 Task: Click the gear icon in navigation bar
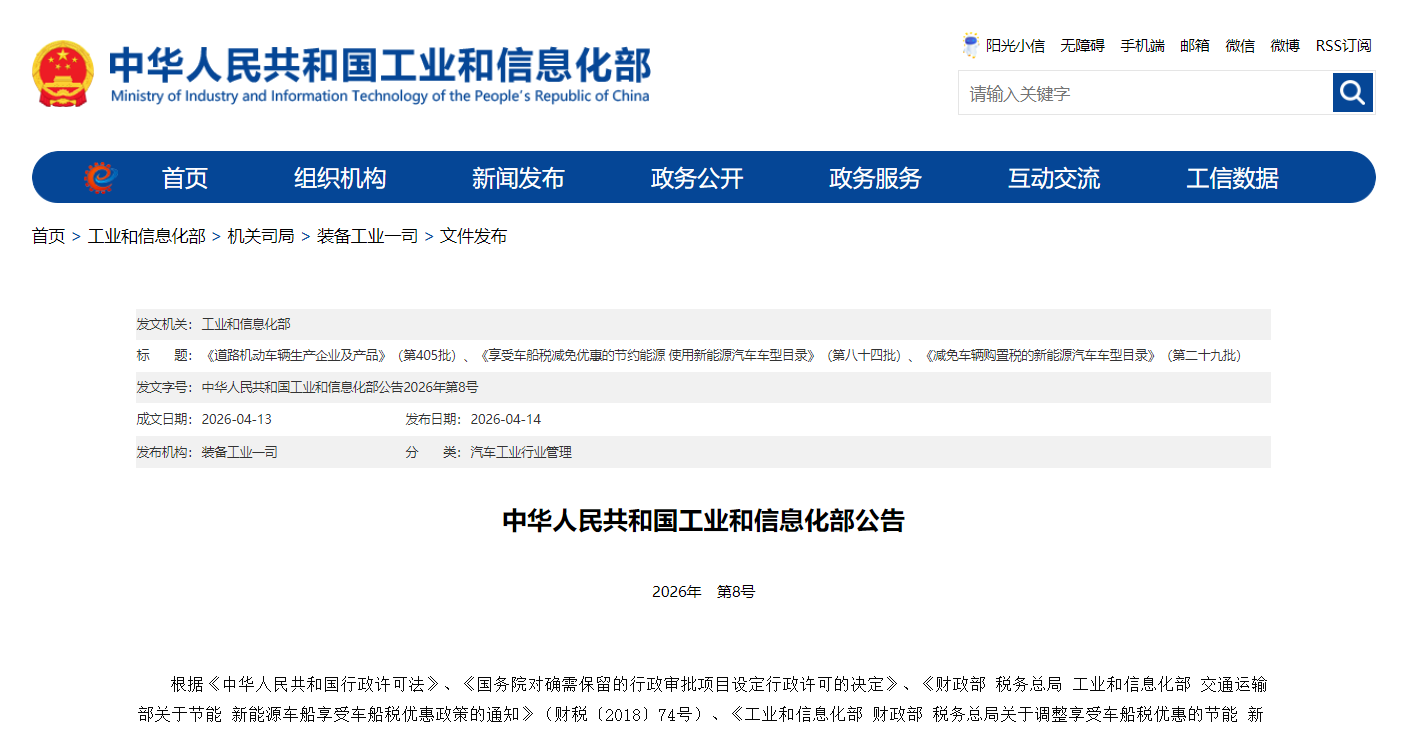pyautogui.click(x=100, y=178)
